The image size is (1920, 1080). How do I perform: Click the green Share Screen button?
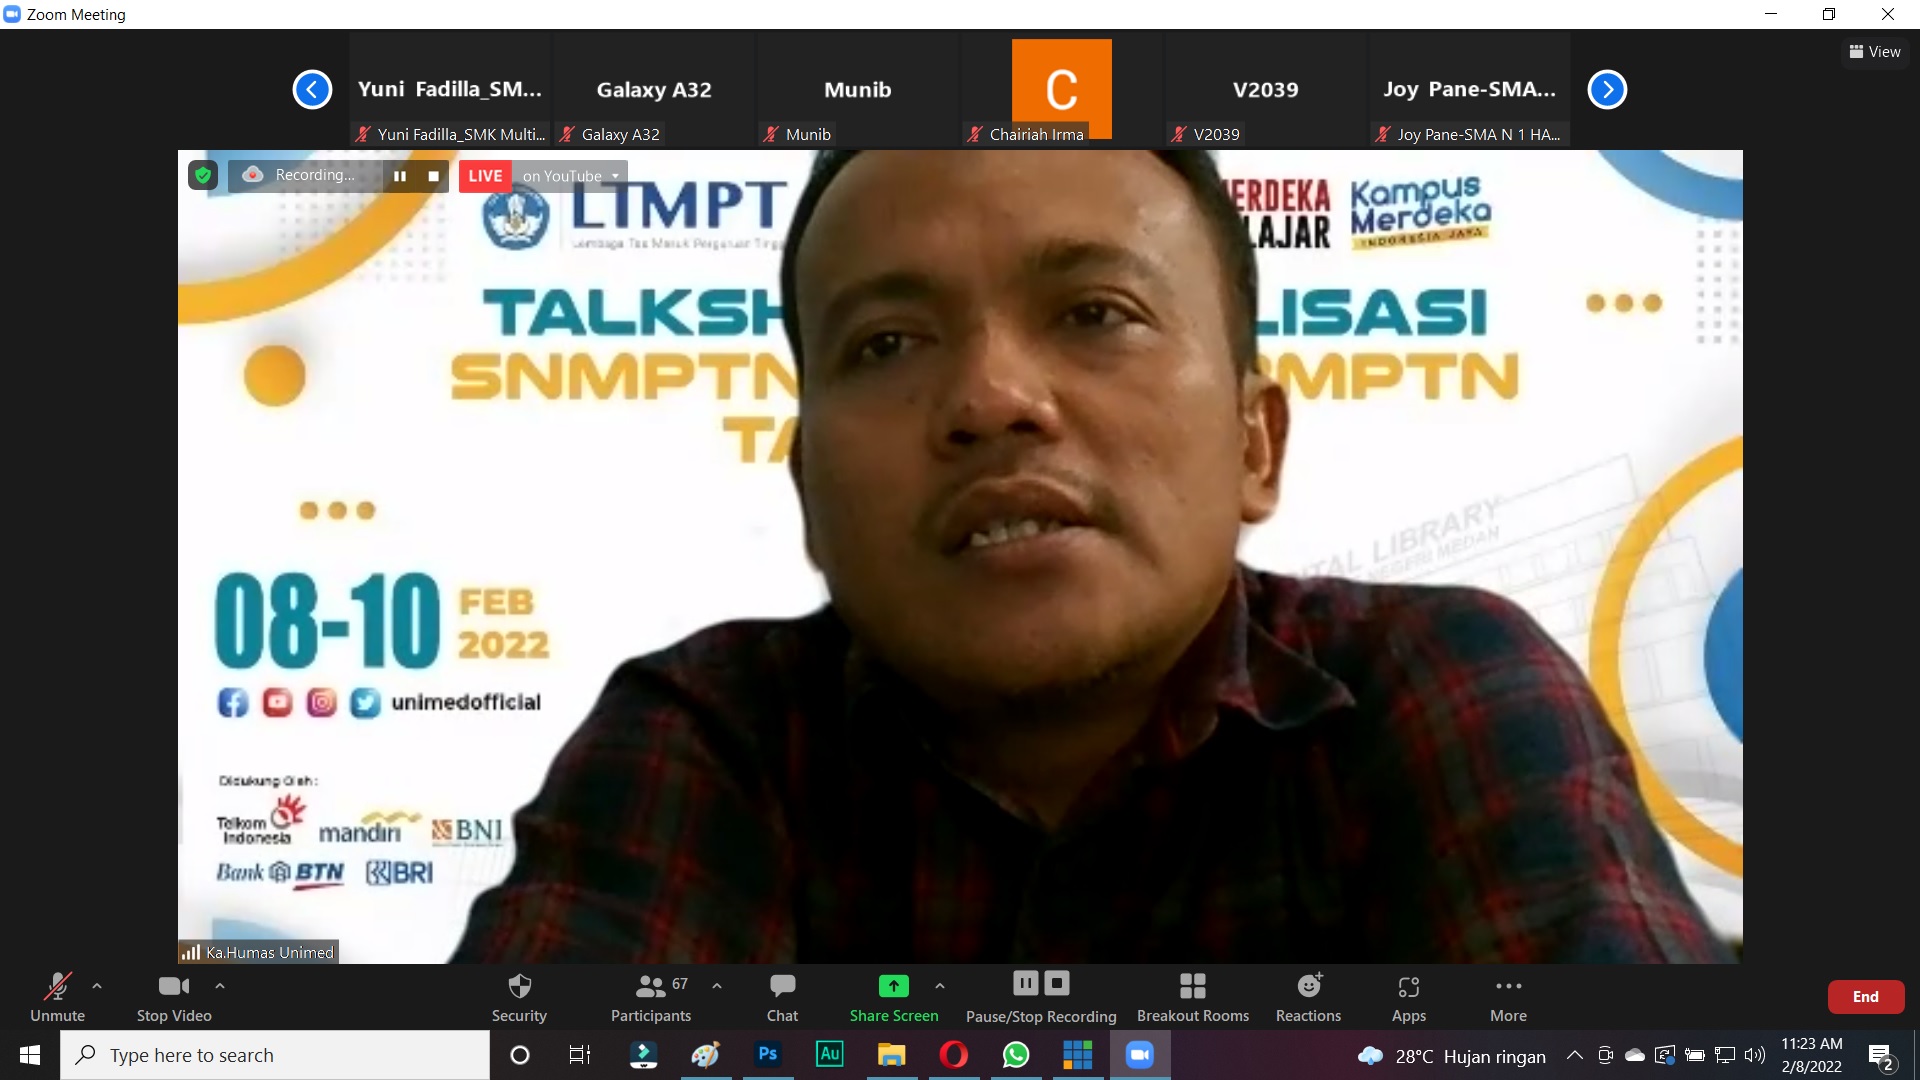coord(894,997)
